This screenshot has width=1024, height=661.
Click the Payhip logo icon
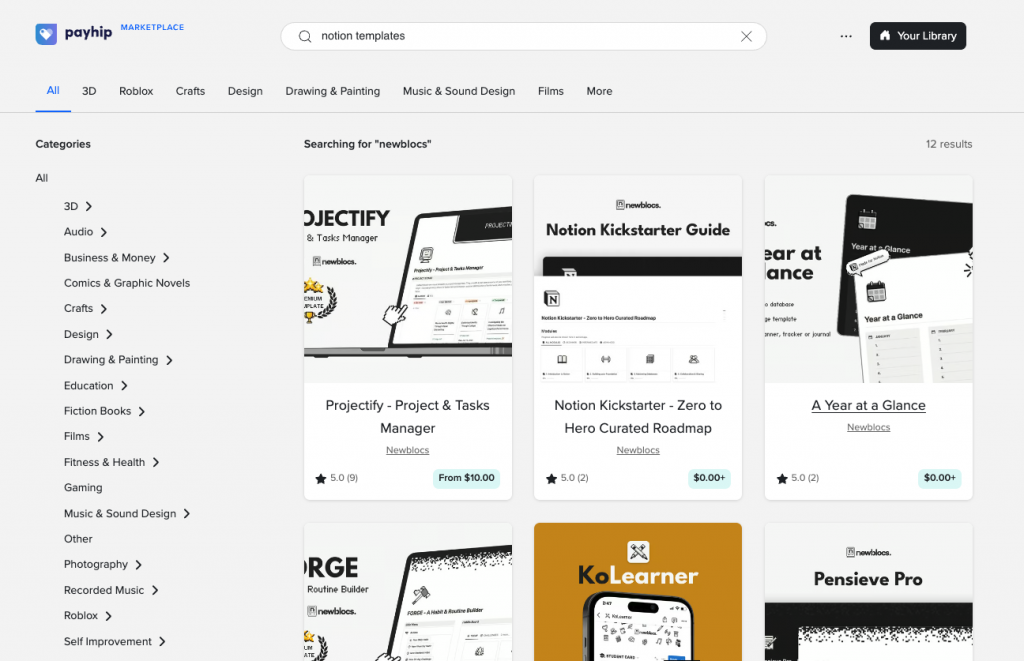[x=46, y=33]
